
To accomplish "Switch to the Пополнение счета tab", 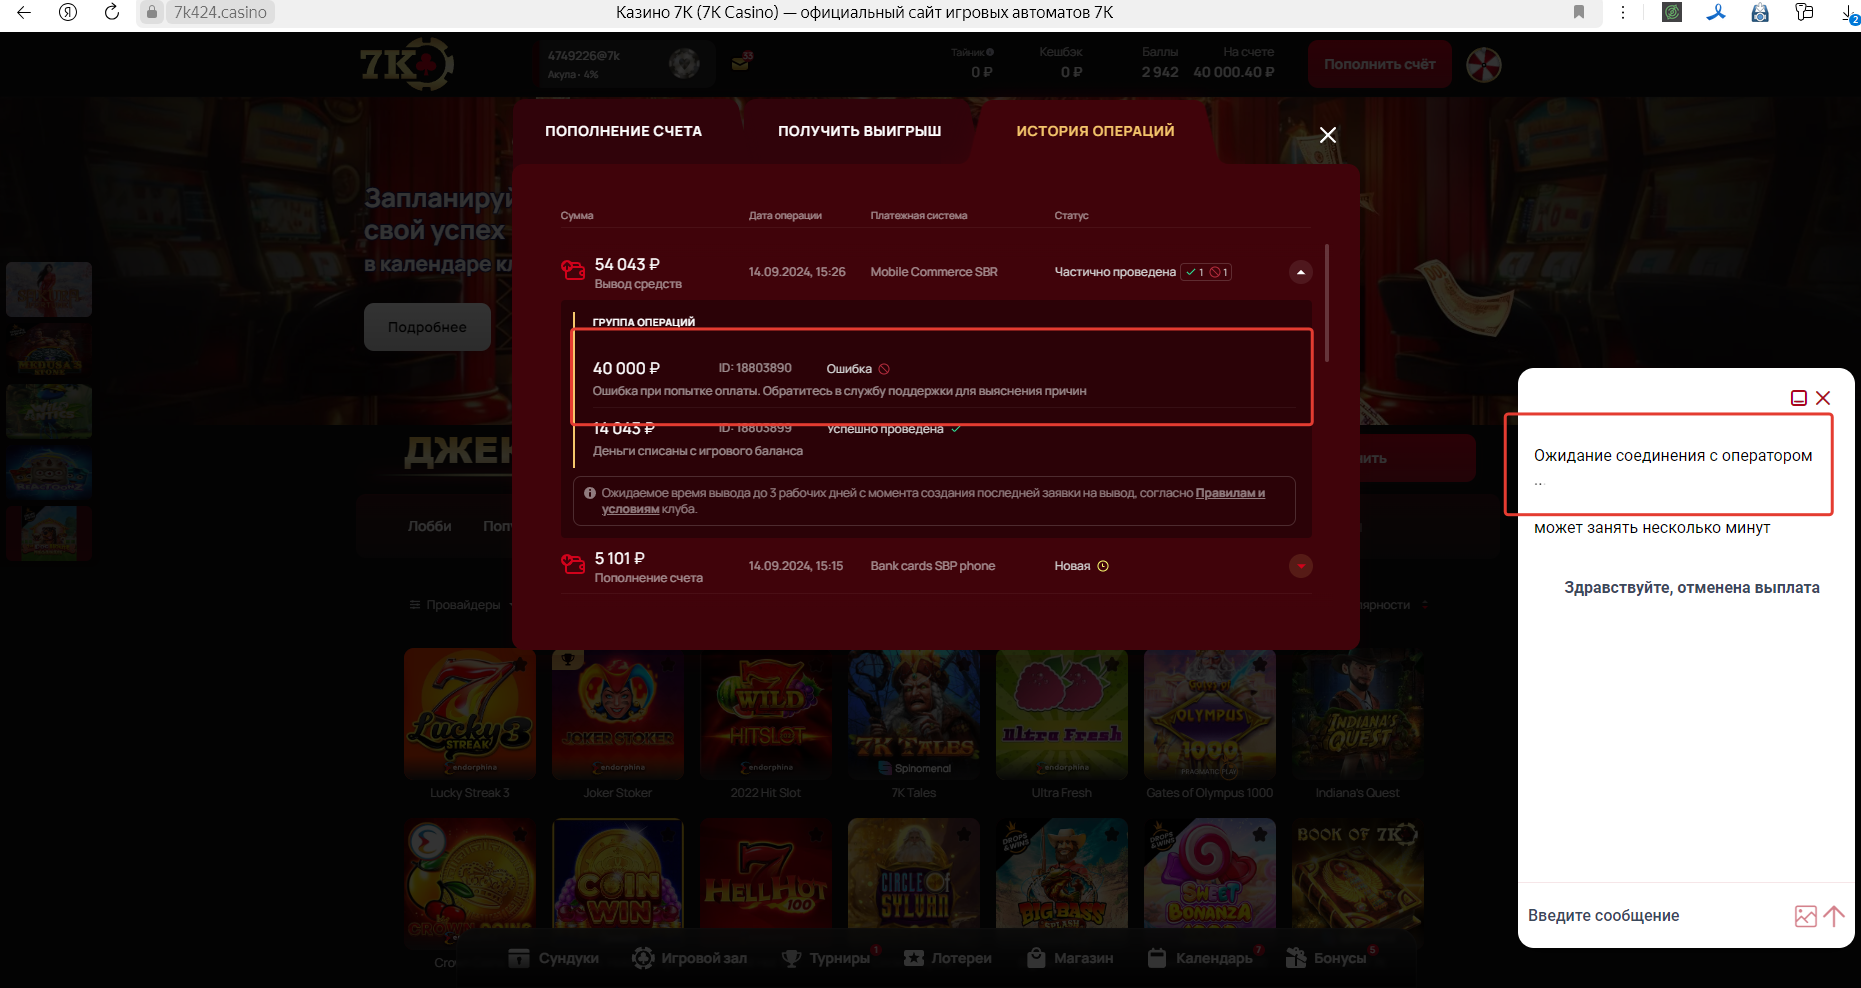I will pyautogui.click(x=623, y=131).
